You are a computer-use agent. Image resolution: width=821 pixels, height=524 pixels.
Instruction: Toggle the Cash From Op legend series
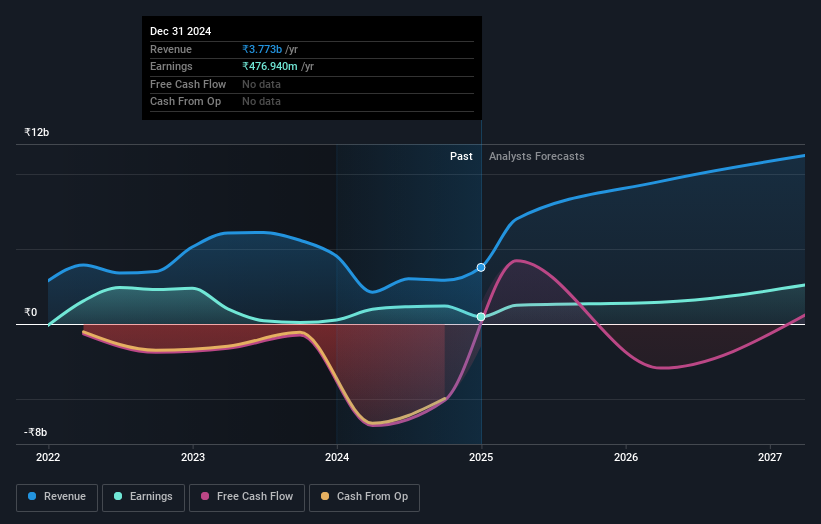(364, 497)
